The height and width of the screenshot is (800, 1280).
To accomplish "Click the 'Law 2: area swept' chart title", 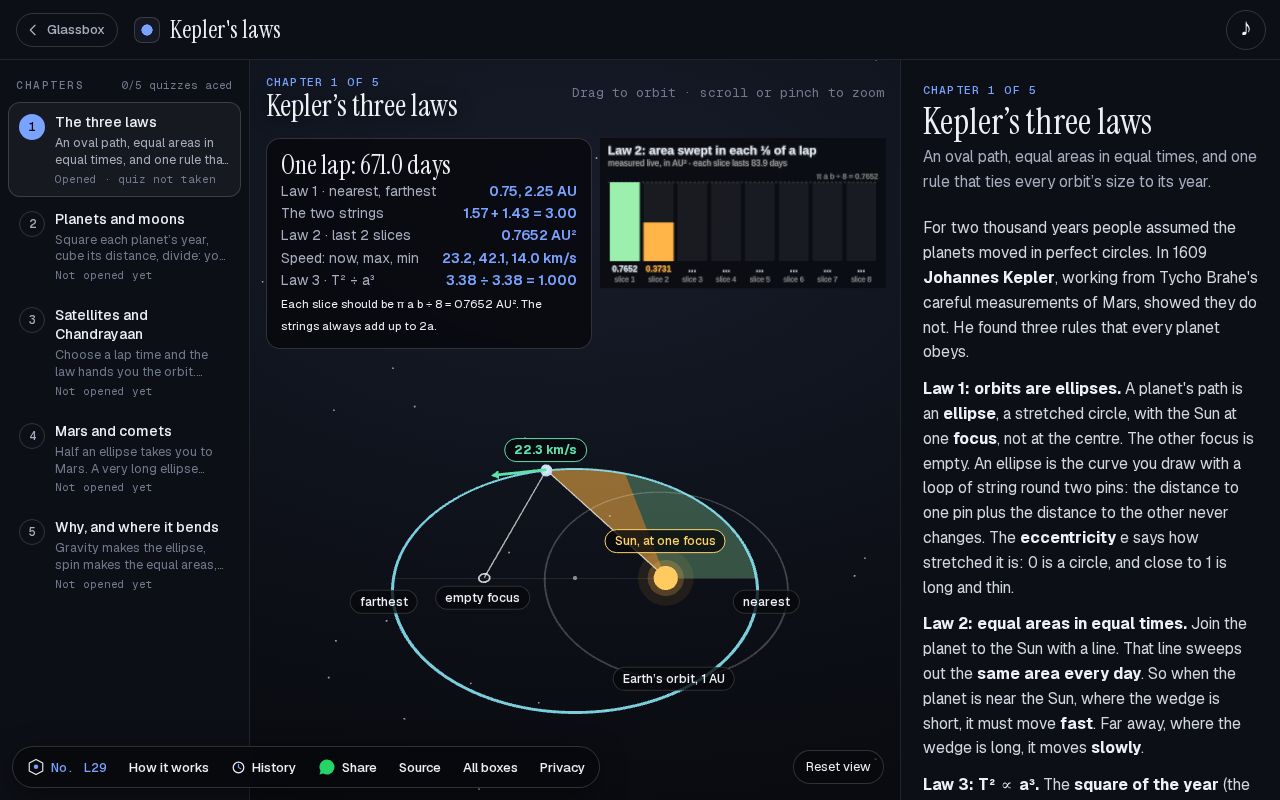I will coord(712,151).
